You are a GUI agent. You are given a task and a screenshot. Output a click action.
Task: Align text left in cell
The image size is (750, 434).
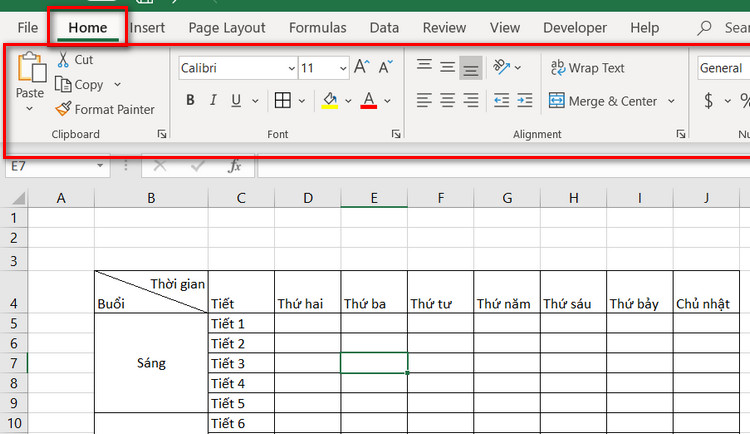click(424, 100)
